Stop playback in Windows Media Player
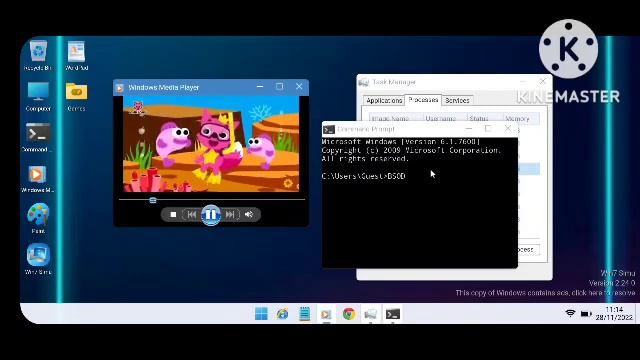Viewport: 640px width, 360px height. [173, 214]
